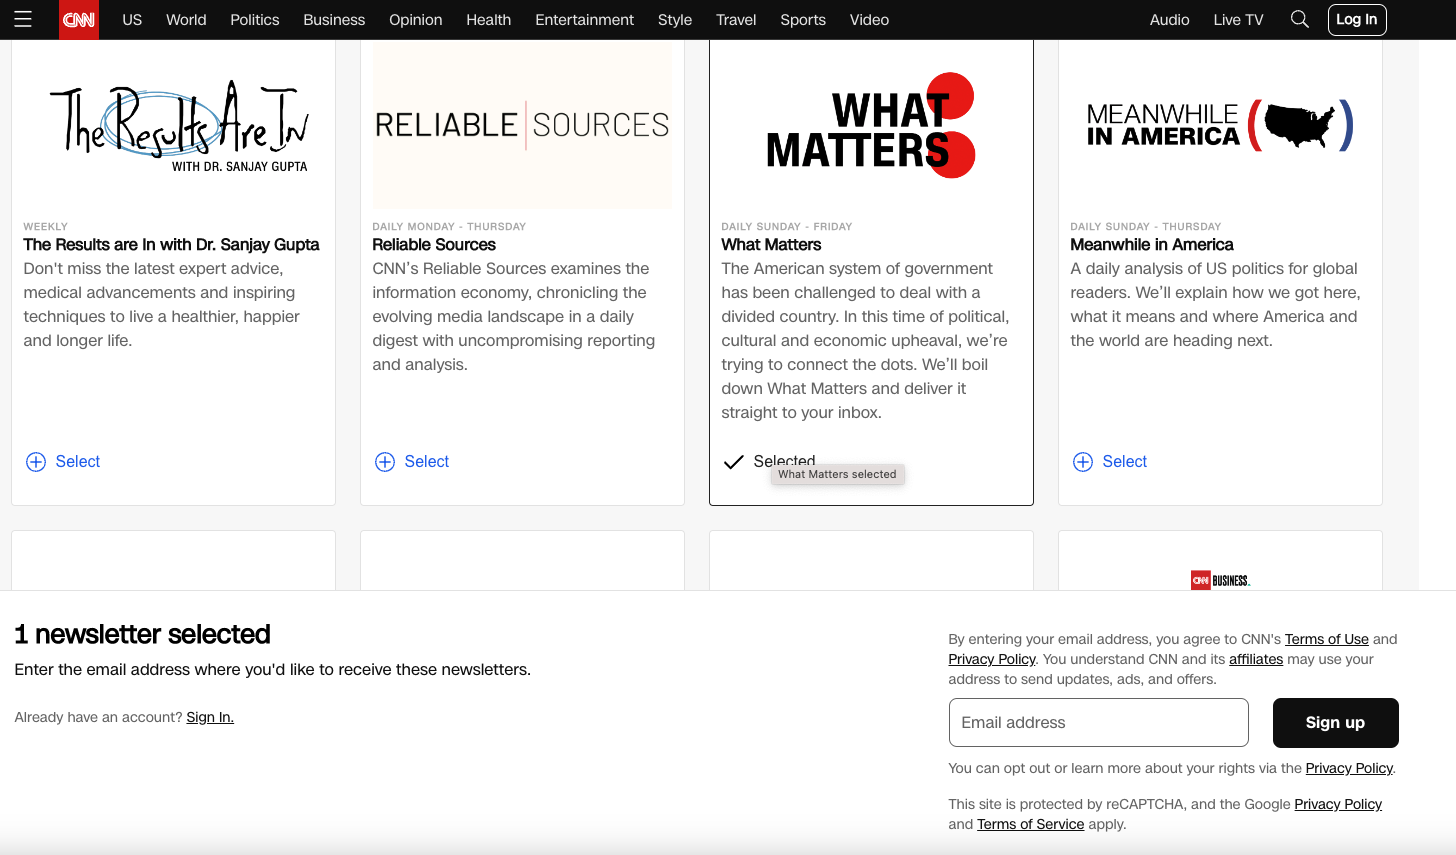Viewport: 1456px width, 855px height.
Task: Click the CNN Business logo thumbnail
Action: [x=1220, y=580]
